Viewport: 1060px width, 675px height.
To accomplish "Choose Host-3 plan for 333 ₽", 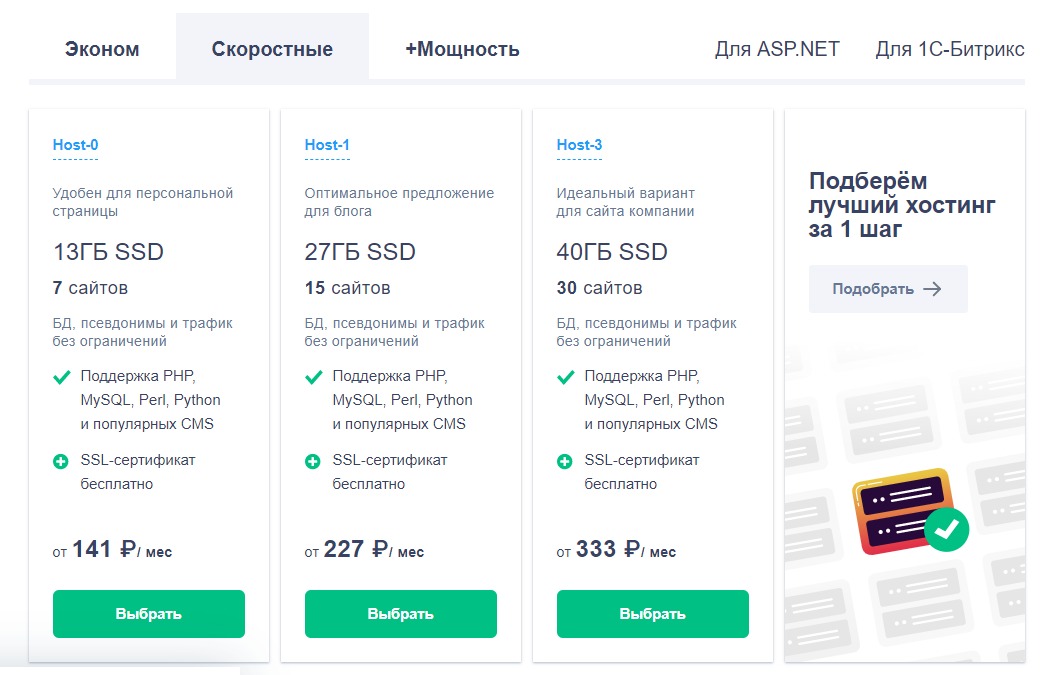I will tap(653, 614).
